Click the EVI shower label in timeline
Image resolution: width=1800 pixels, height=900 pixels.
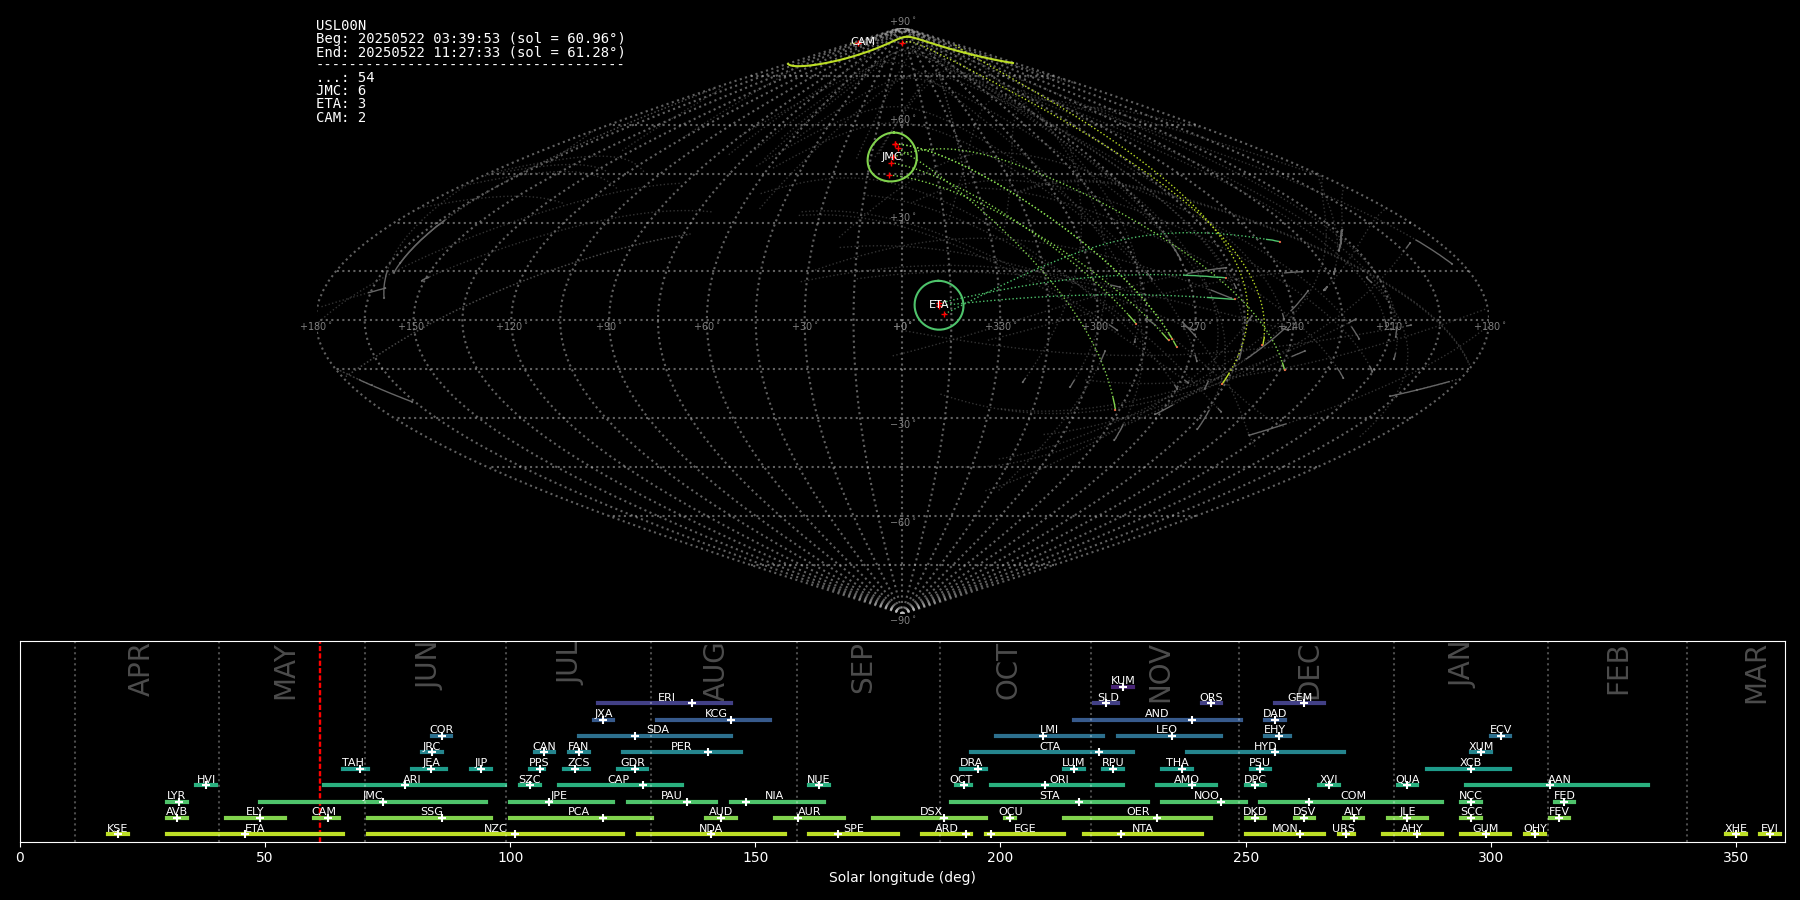coord(1769,829)
